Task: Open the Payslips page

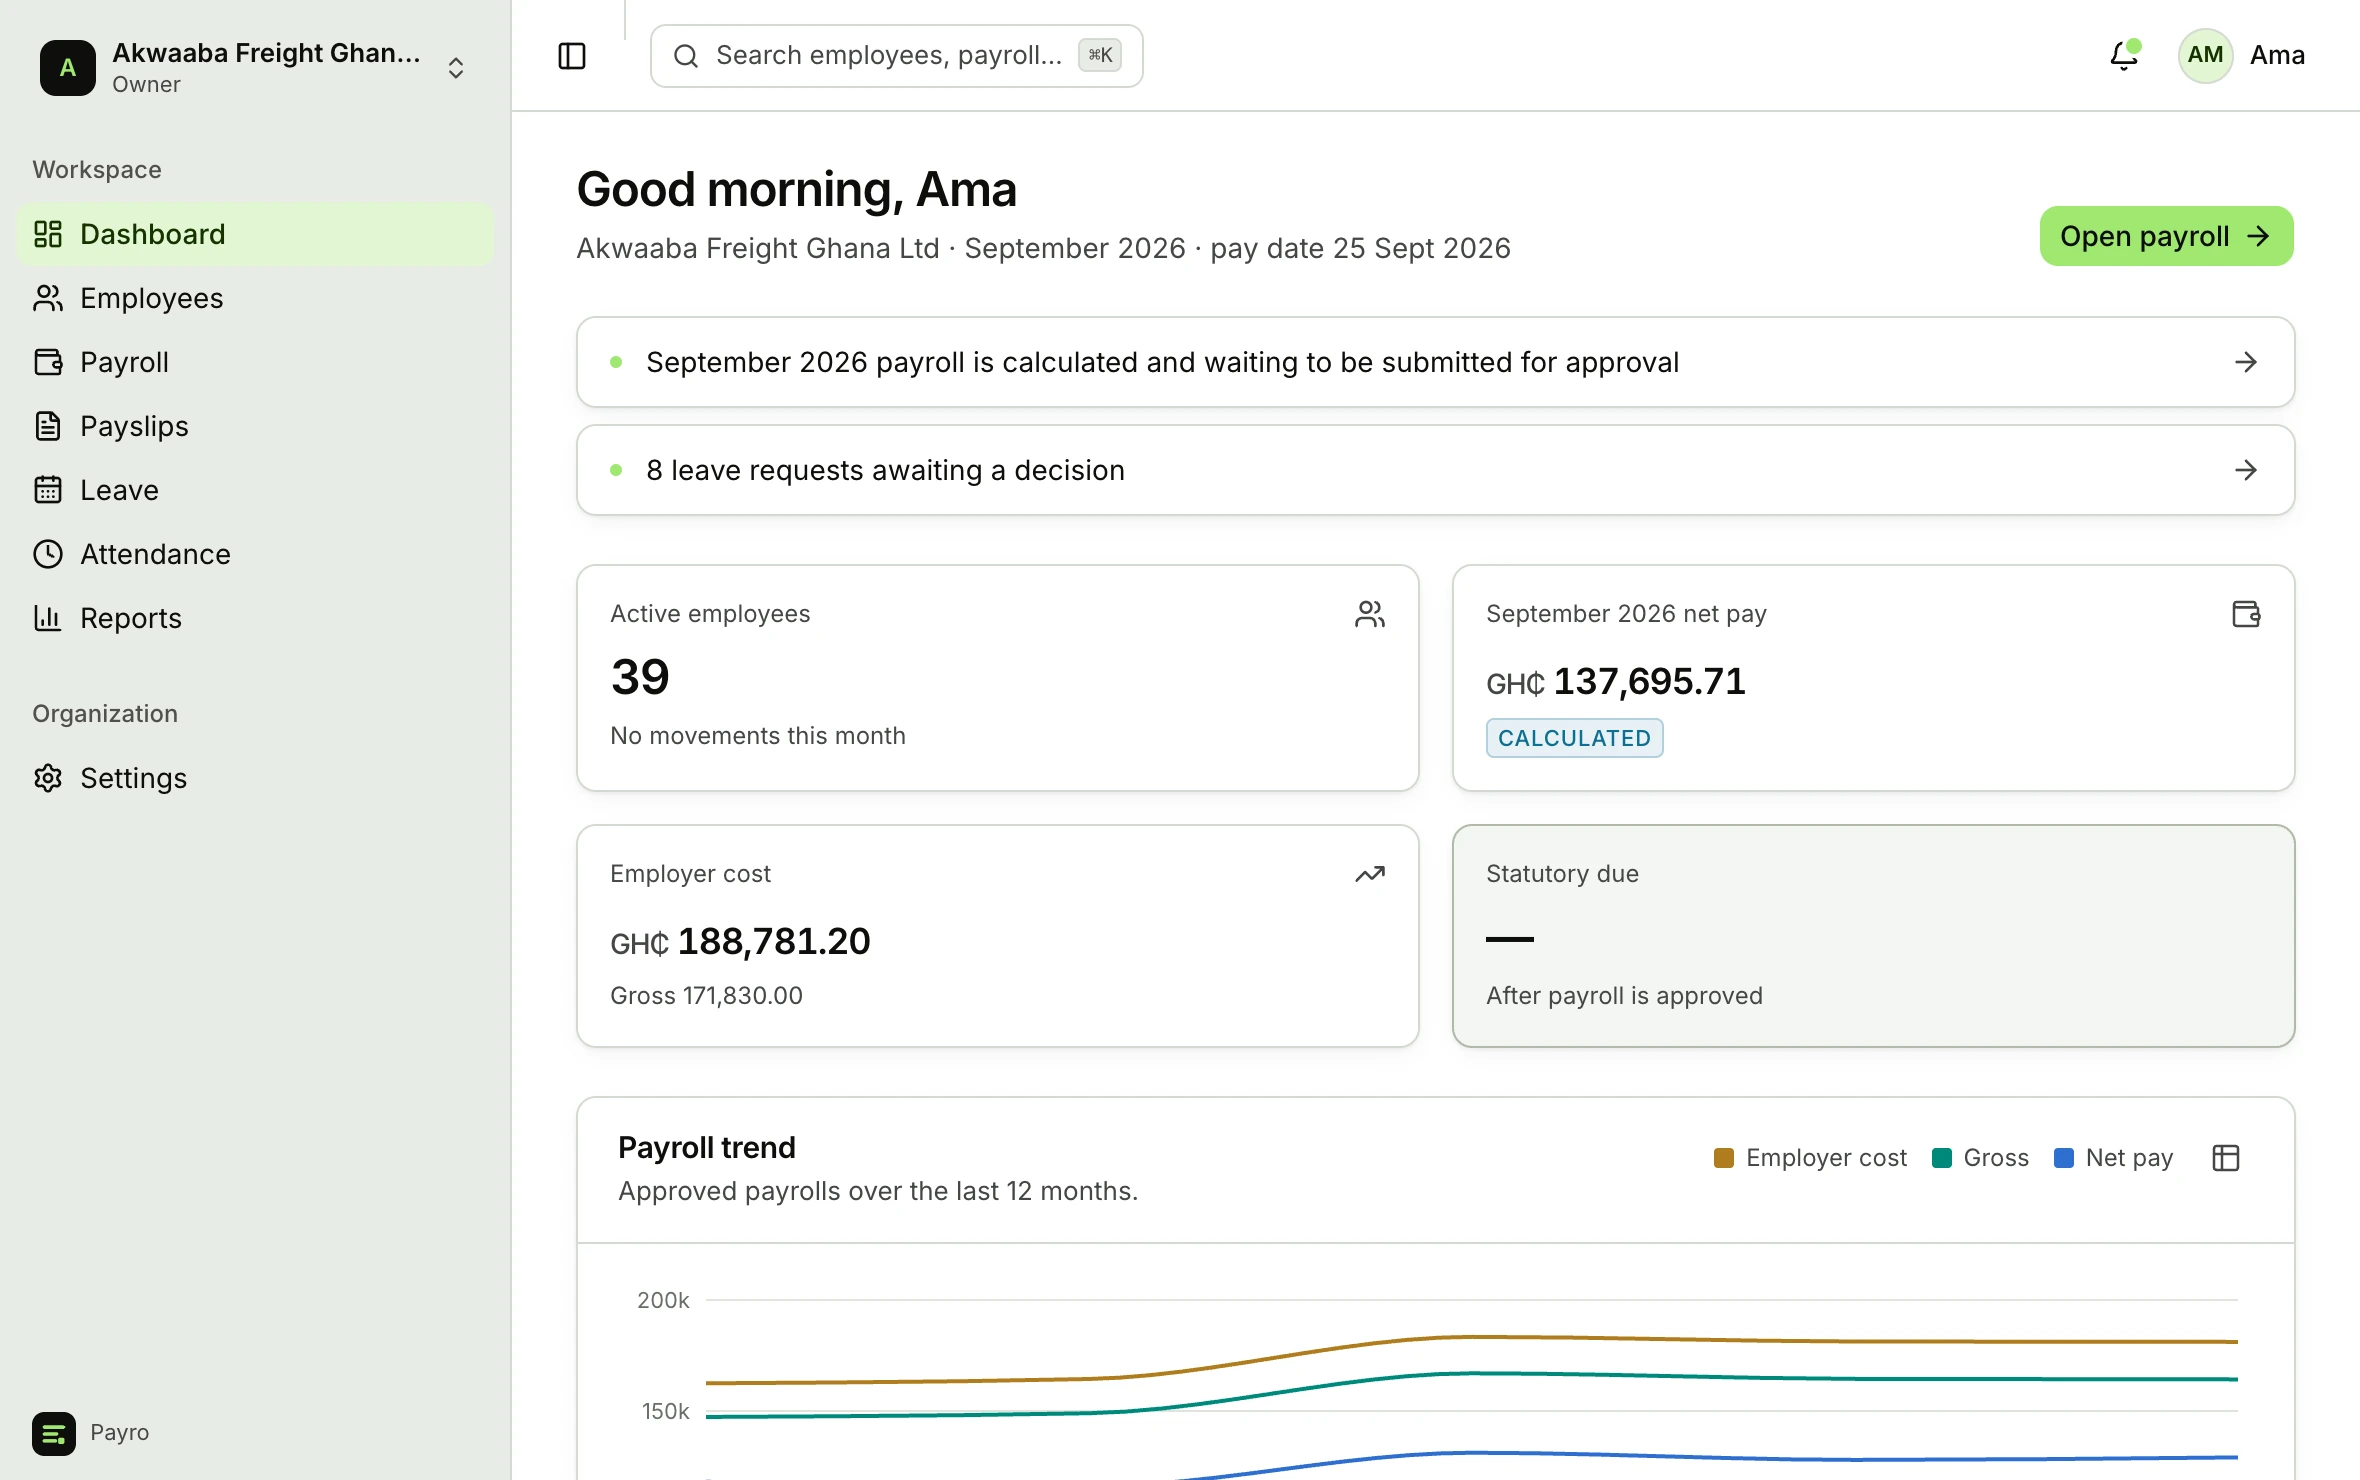Action: [x=255, y=426]
